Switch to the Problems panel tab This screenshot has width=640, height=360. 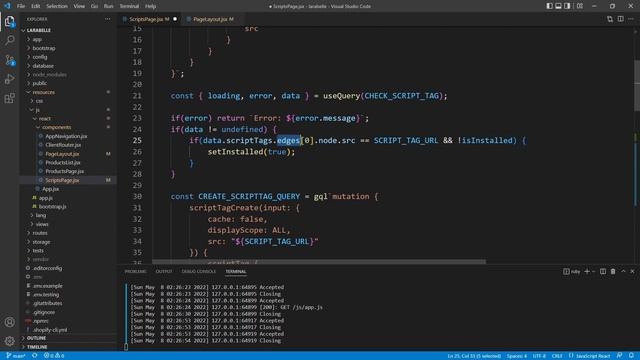click(x=135, y=271)
